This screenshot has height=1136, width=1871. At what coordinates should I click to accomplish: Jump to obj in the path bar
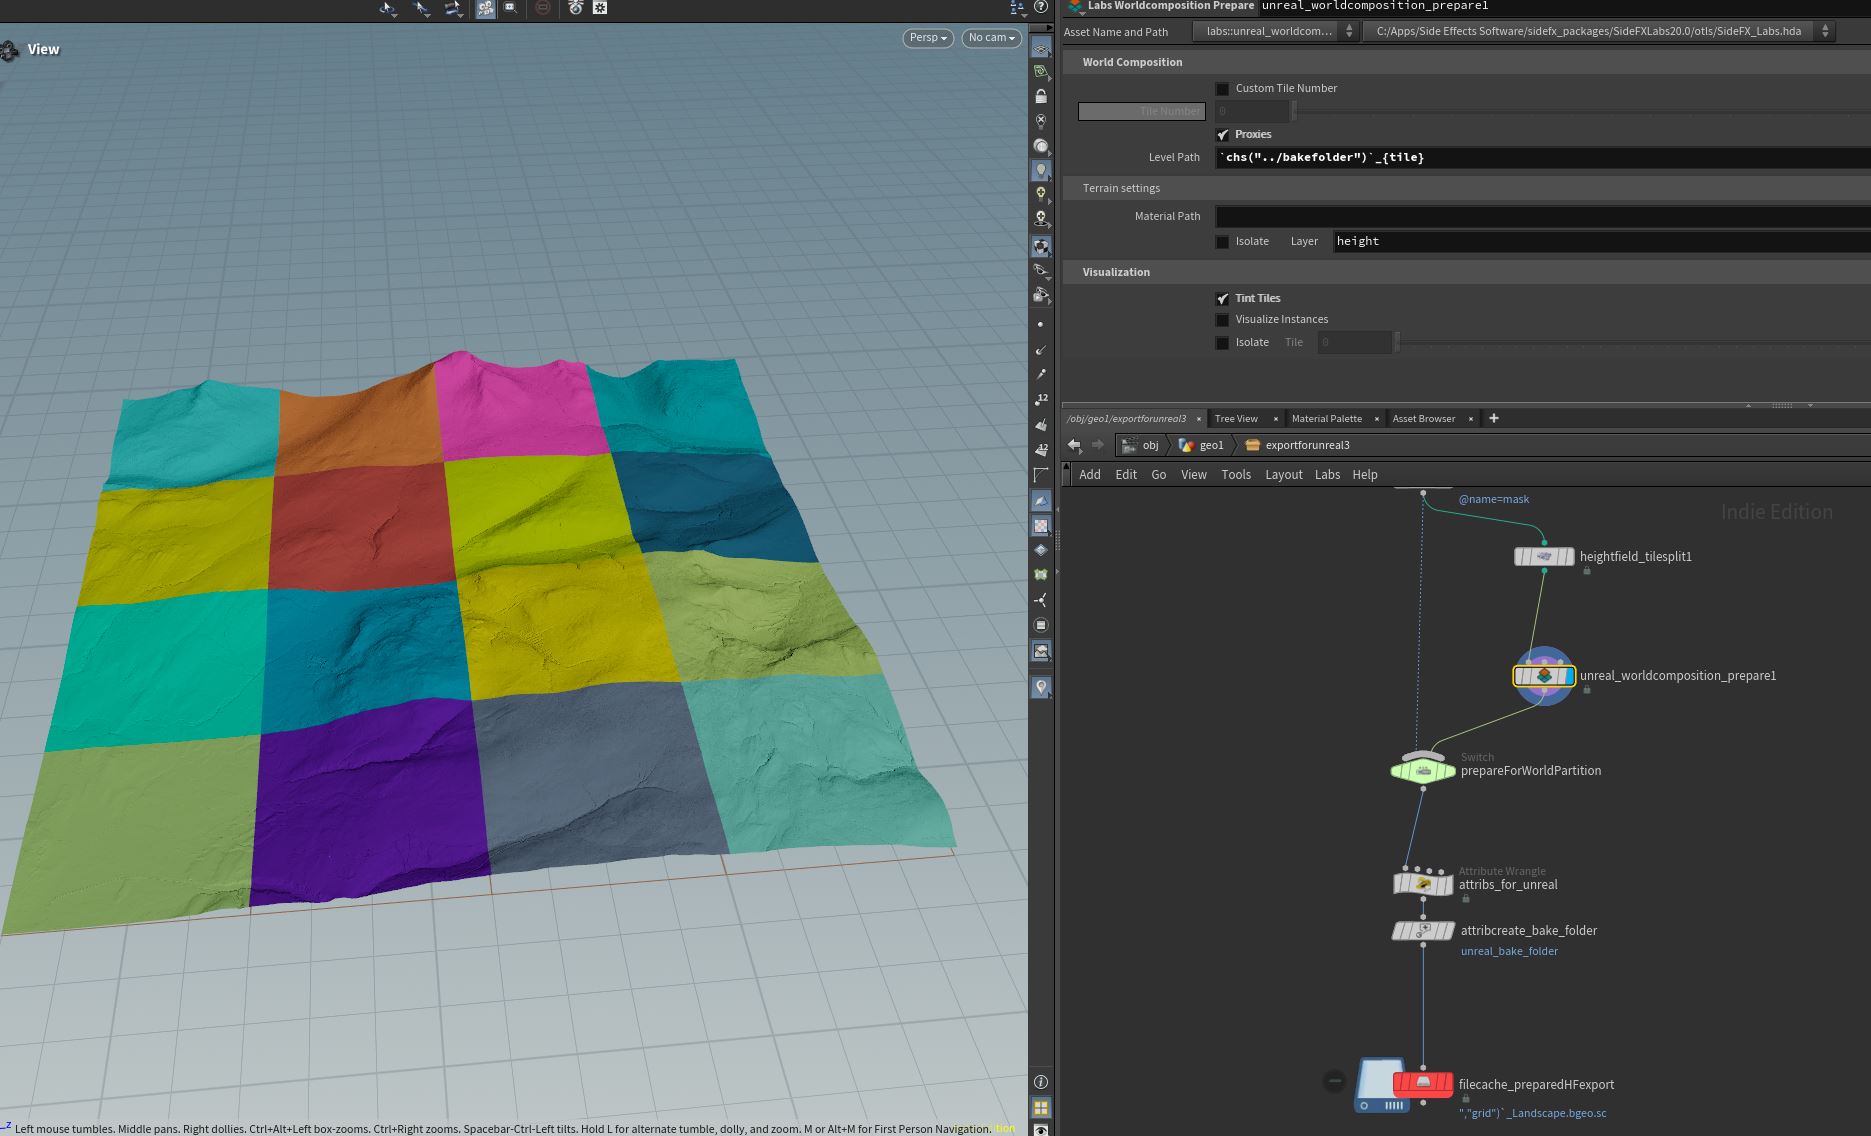[x=1141, y=445]
